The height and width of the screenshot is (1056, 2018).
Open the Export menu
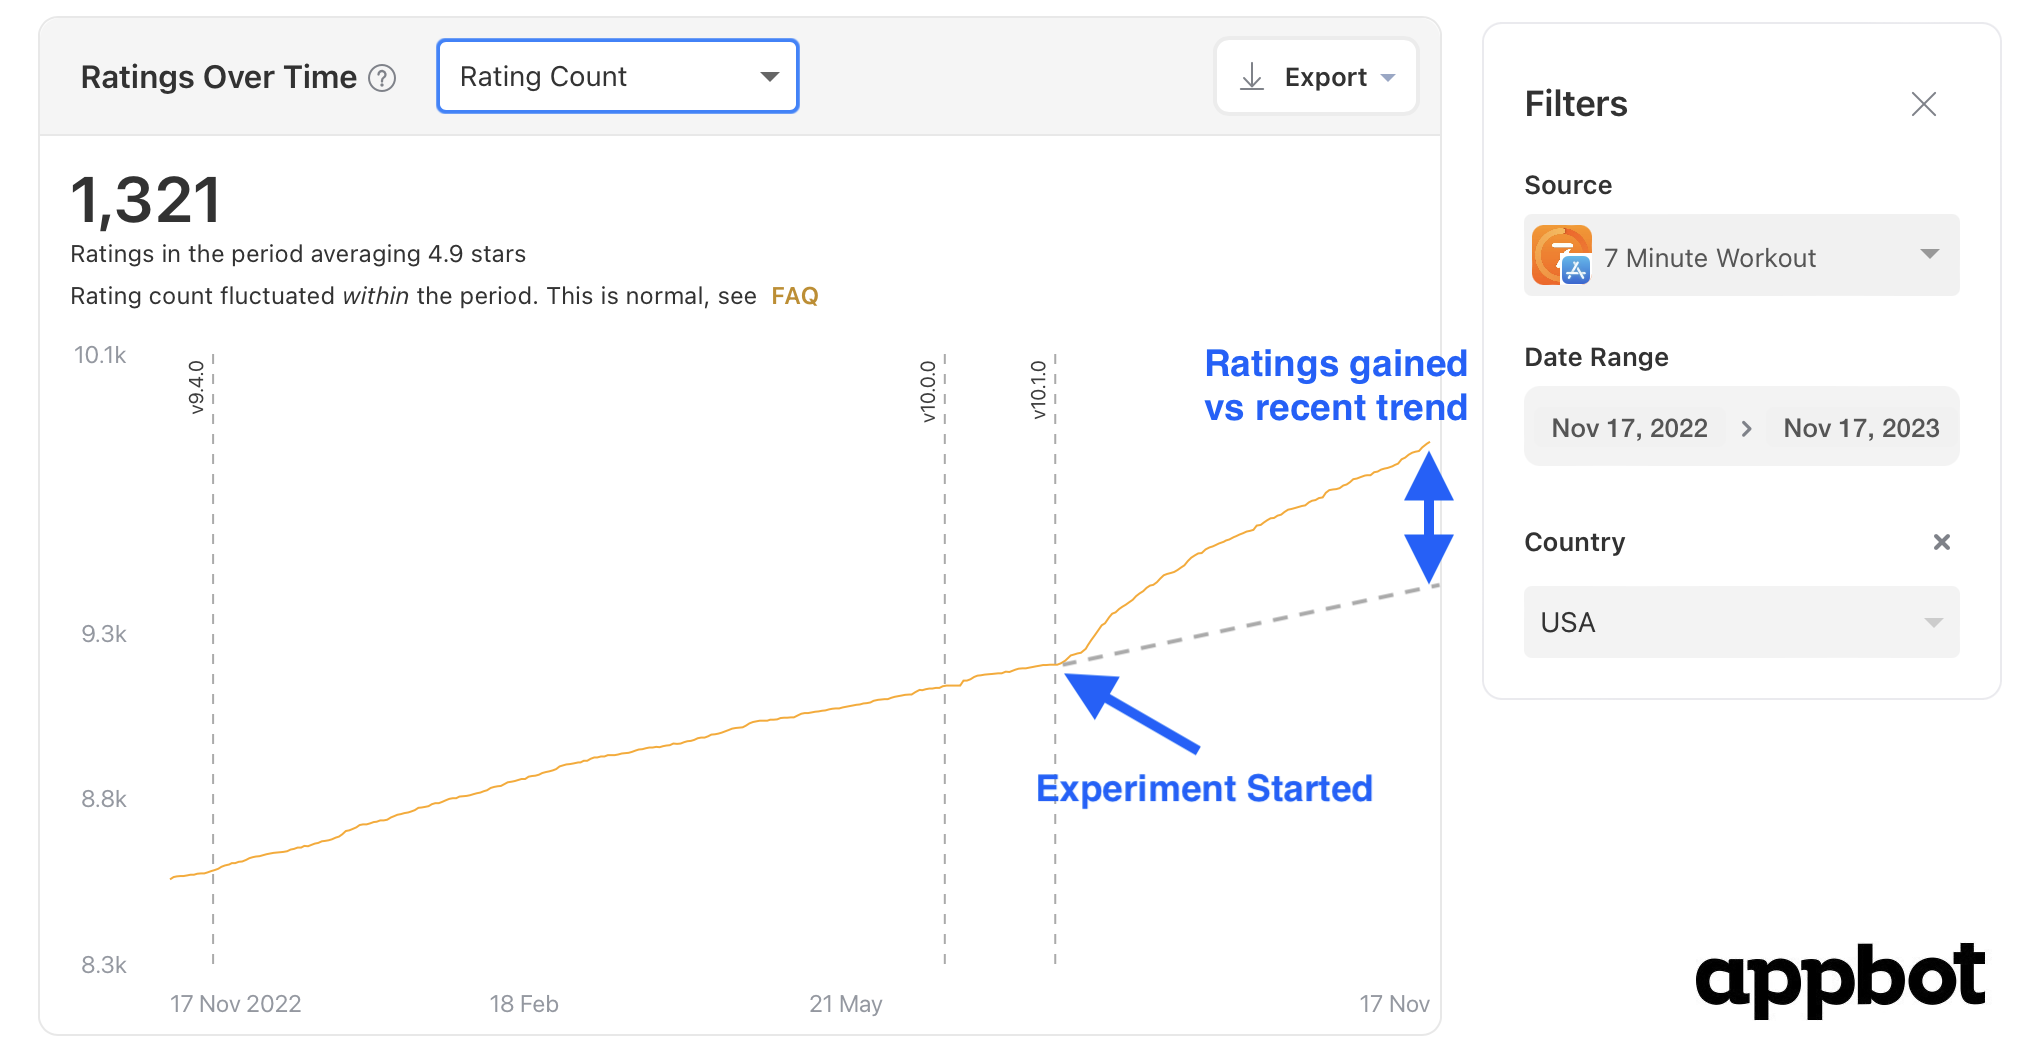[1316, 77]
